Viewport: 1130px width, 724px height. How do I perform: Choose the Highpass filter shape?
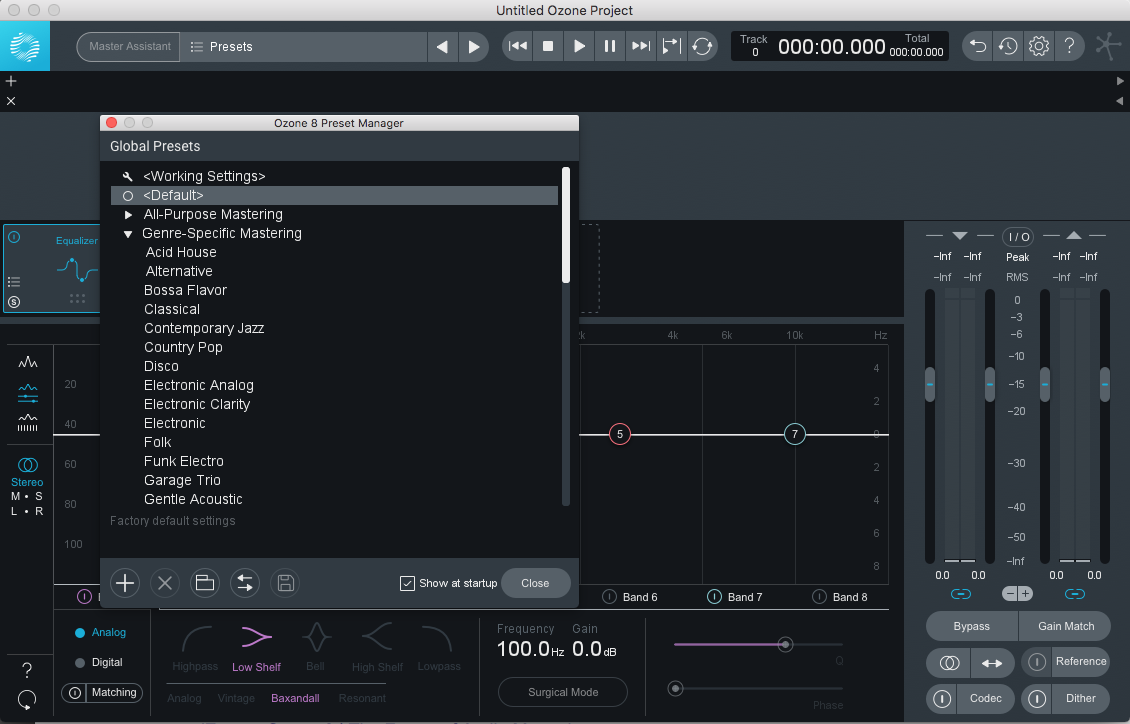195,647
